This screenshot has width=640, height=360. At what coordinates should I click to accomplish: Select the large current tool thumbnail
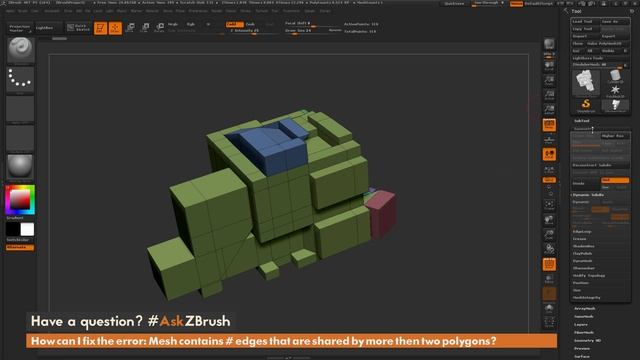pos(586,82)
